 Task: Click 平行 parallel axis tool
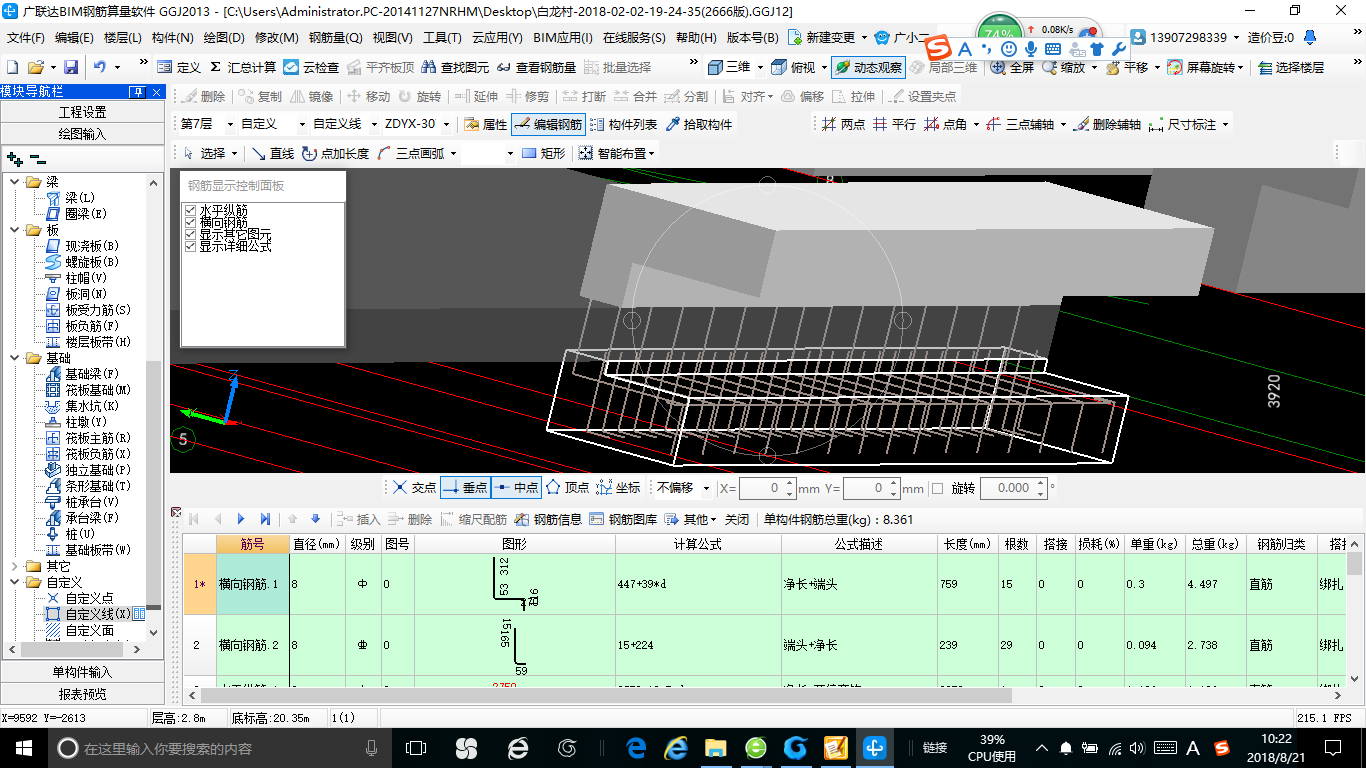coord(894,124)
